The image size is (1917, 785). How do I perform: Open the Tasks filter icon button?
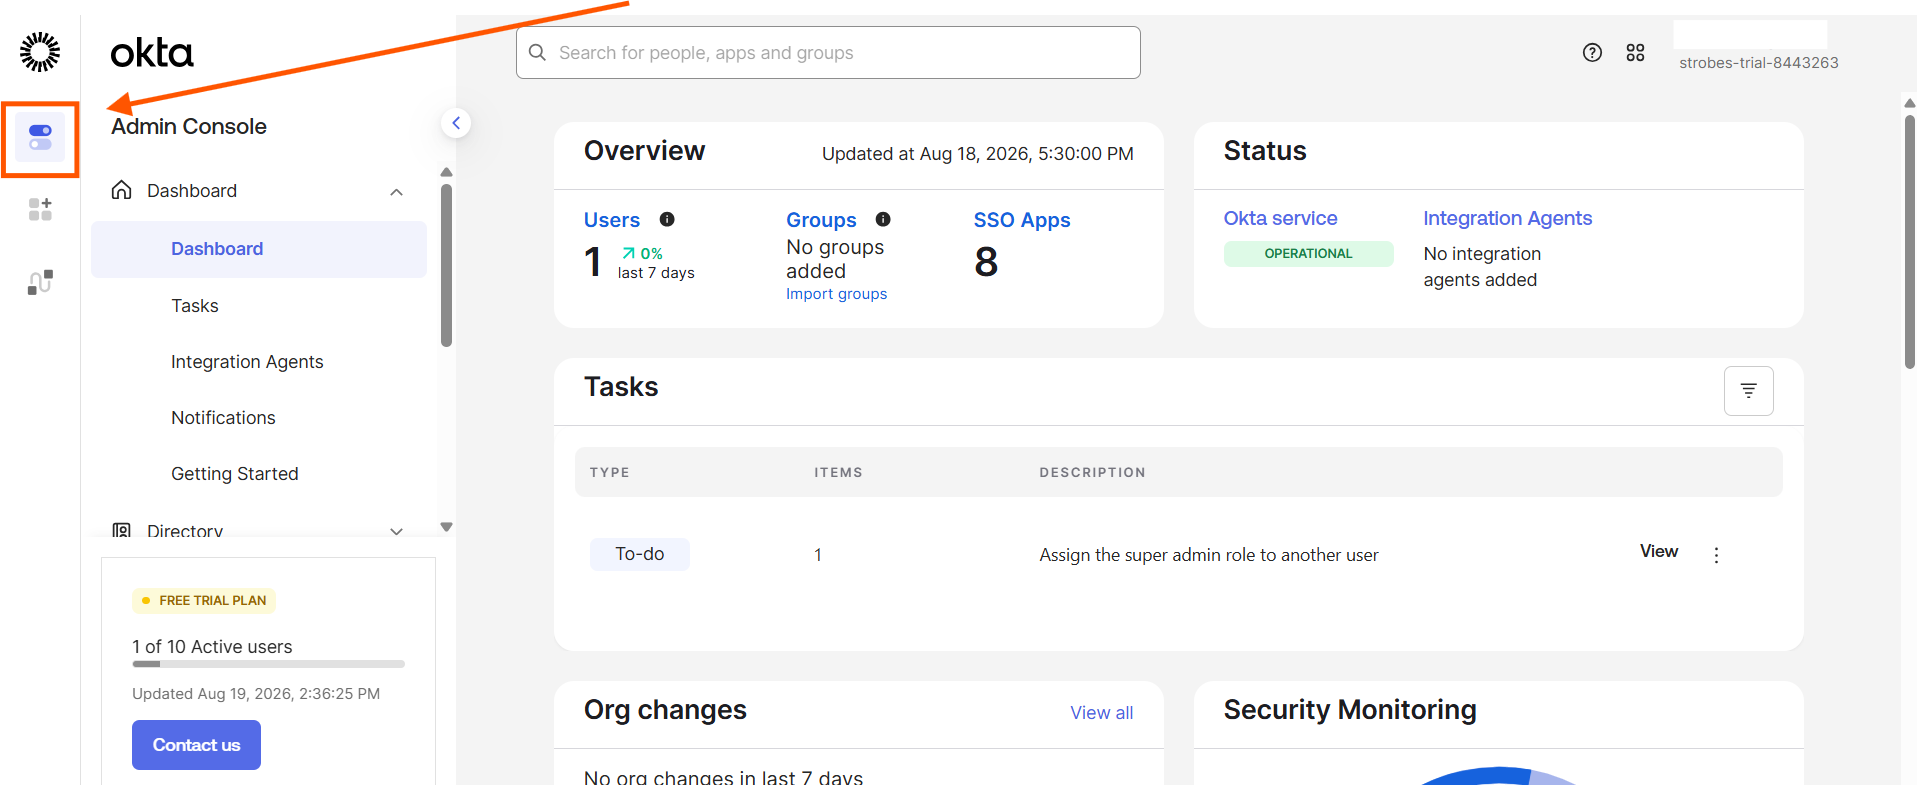(x=1748, y=391)
